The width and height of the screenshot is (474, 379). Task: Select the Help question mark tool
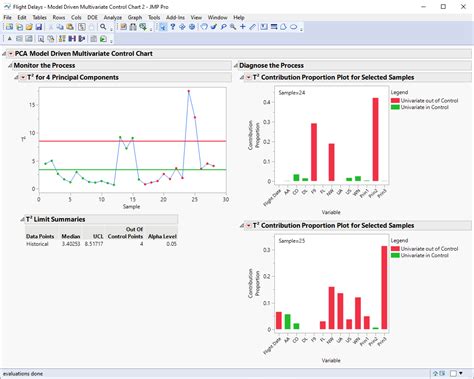click(x=173, y=27)
